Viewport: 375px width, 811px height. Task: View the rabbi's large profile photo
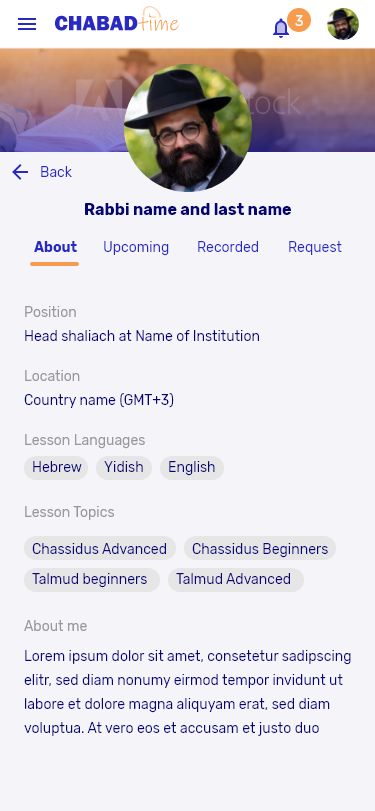(188, 128)
